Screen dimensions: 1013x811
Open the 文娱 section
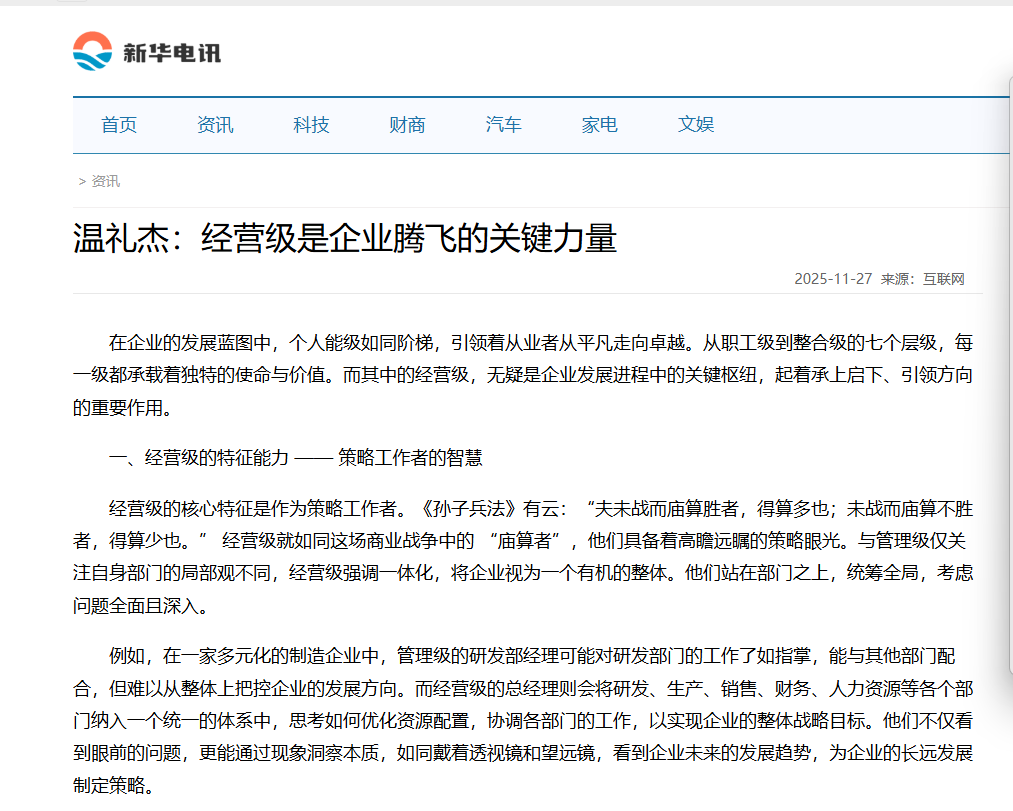(694, 125)
